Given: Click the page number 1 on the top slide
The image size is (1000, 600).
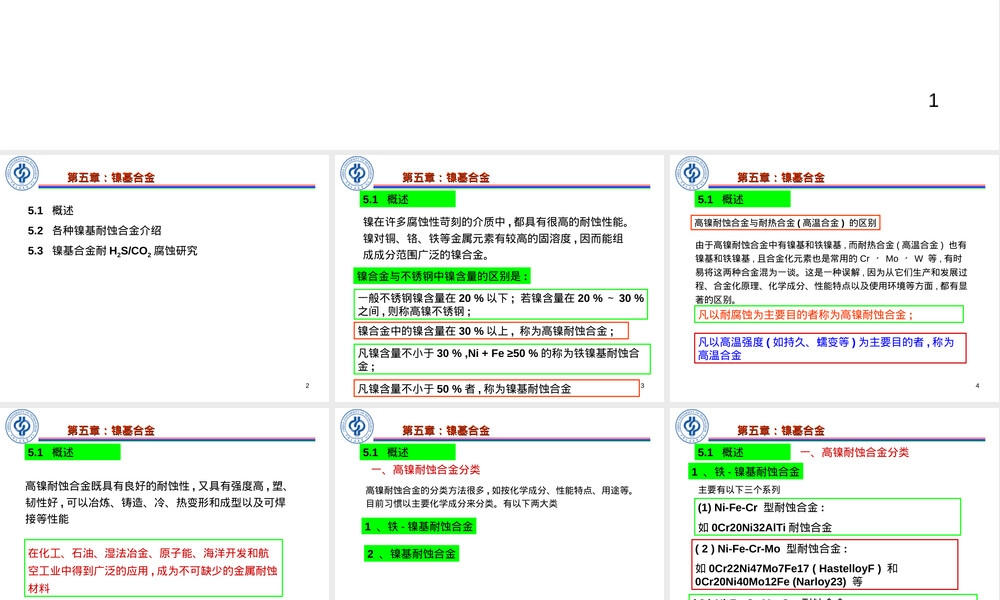Looking at the screenshot, I should [x=933, y=101].
